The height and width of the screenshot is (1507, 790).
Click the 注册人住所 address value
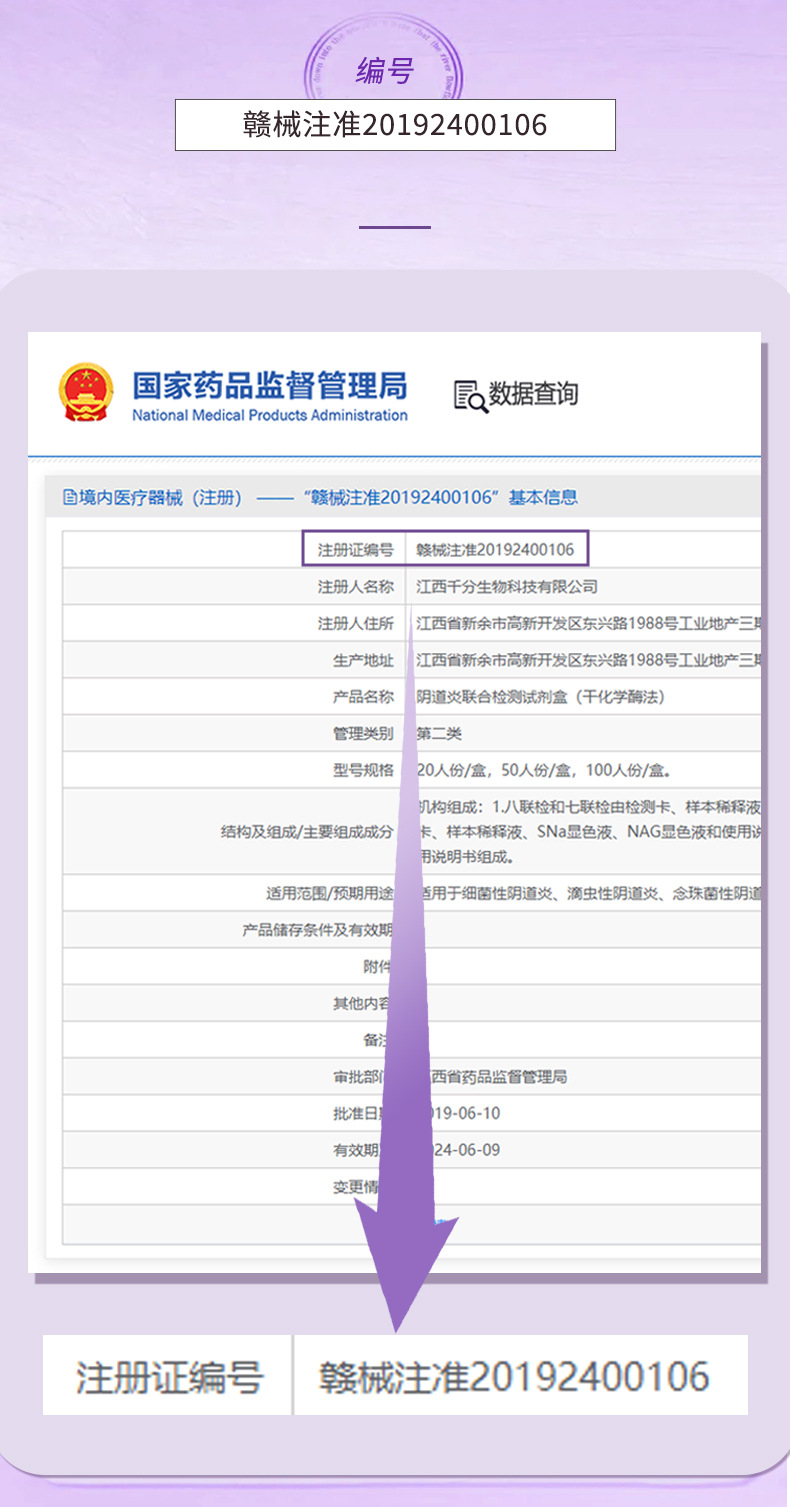tap(588, 624)
